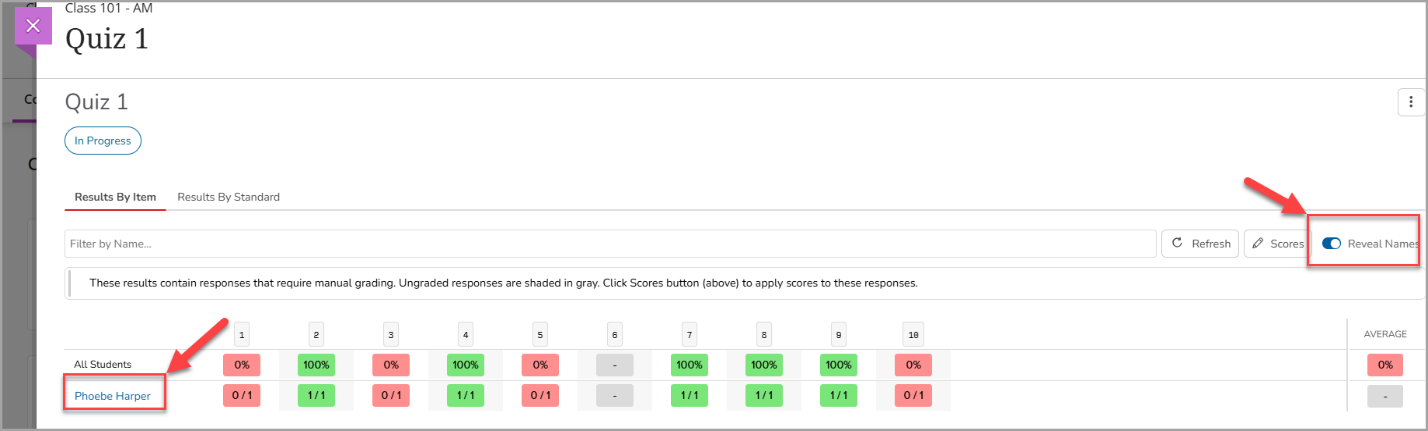Select item 7 column header
The width and height of the screenshot is (1428, 431).
[x=689, y=333]
